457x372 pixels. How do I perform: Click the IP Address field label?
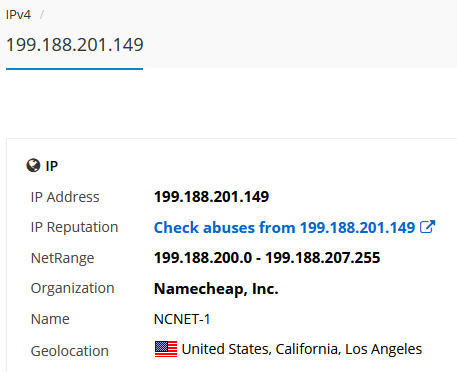(65, 197)
